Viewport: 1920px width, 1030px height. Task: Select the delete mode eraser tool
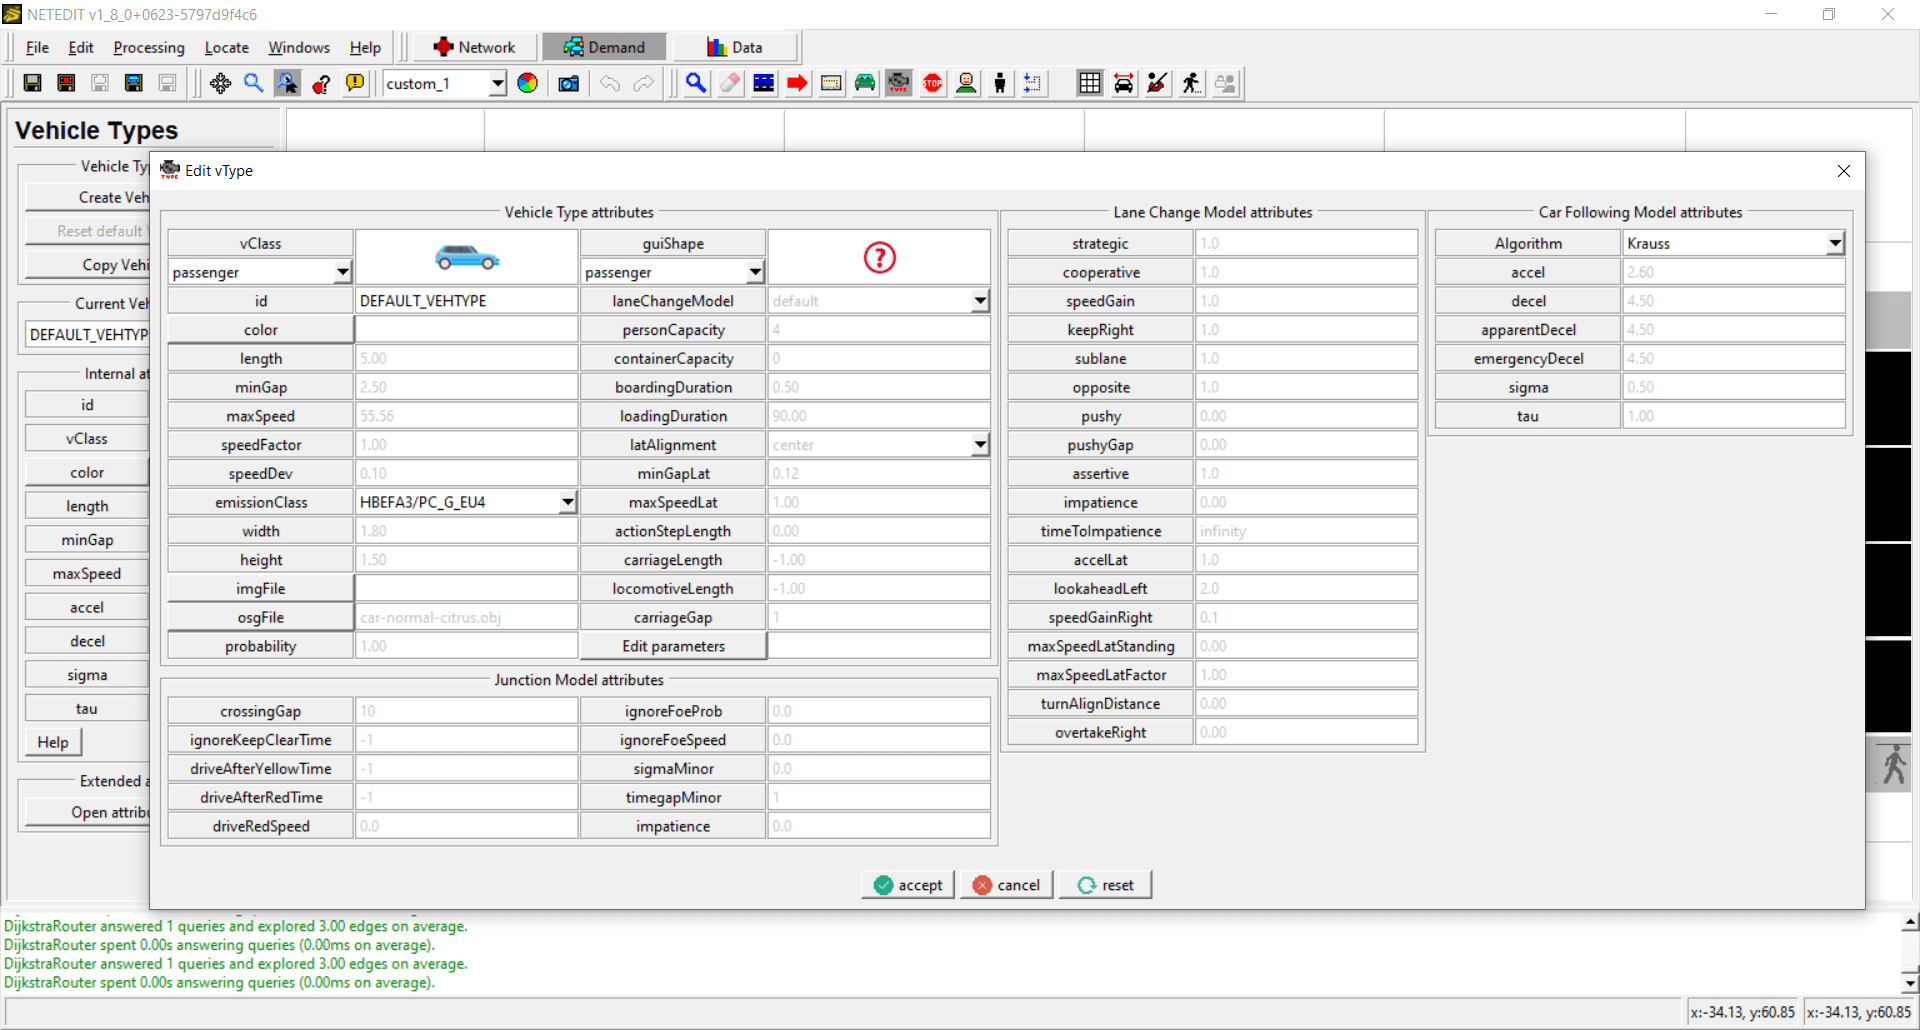[730, 84]
